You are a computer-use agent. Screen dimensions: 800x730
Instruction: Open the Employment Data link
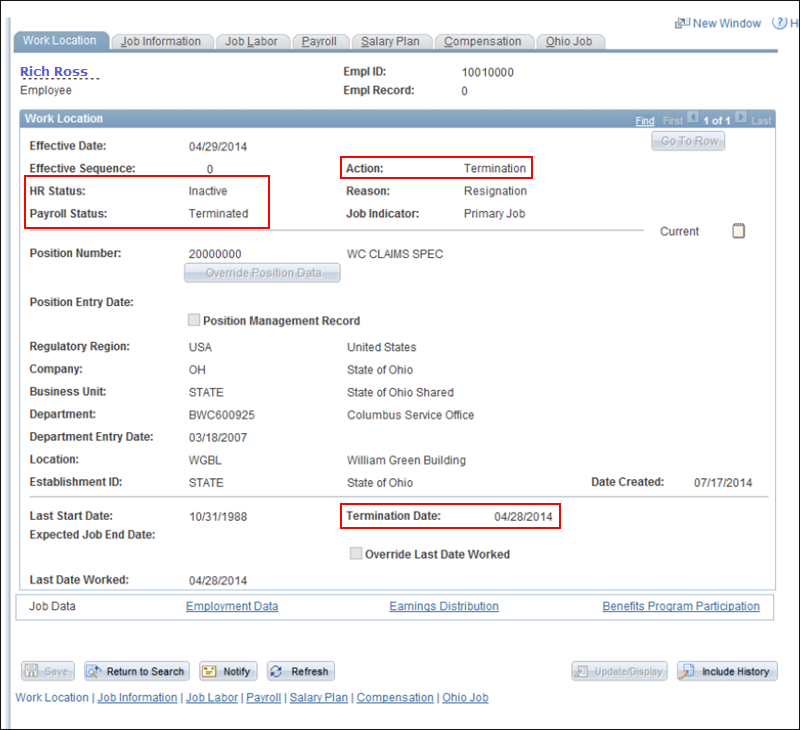(232, 606)
